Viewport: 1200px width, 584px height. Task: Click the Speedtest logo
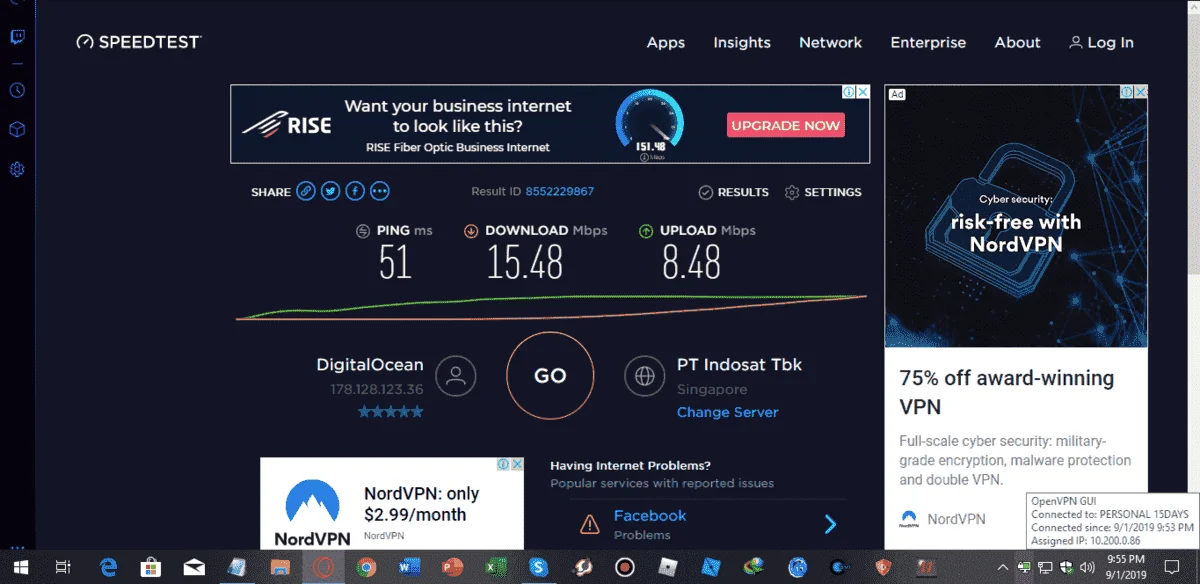coord(139,42)
